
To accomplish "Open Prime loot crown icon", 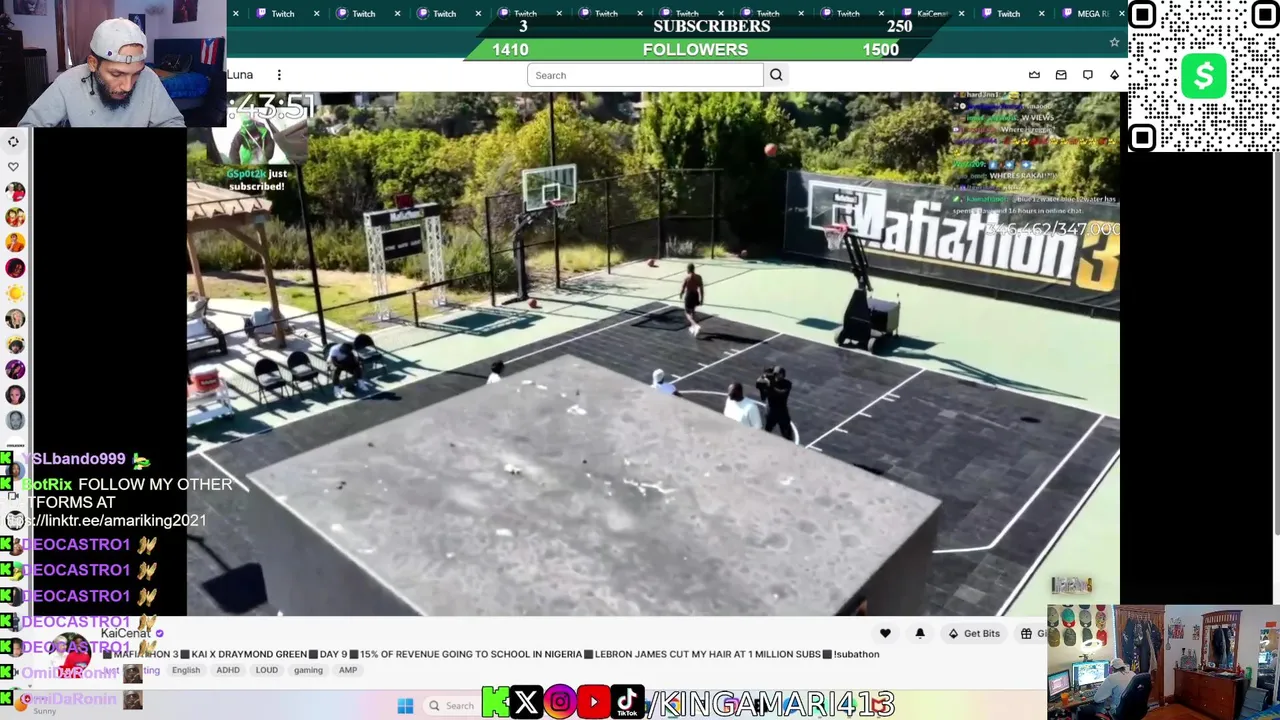I will pos(1034,75).
